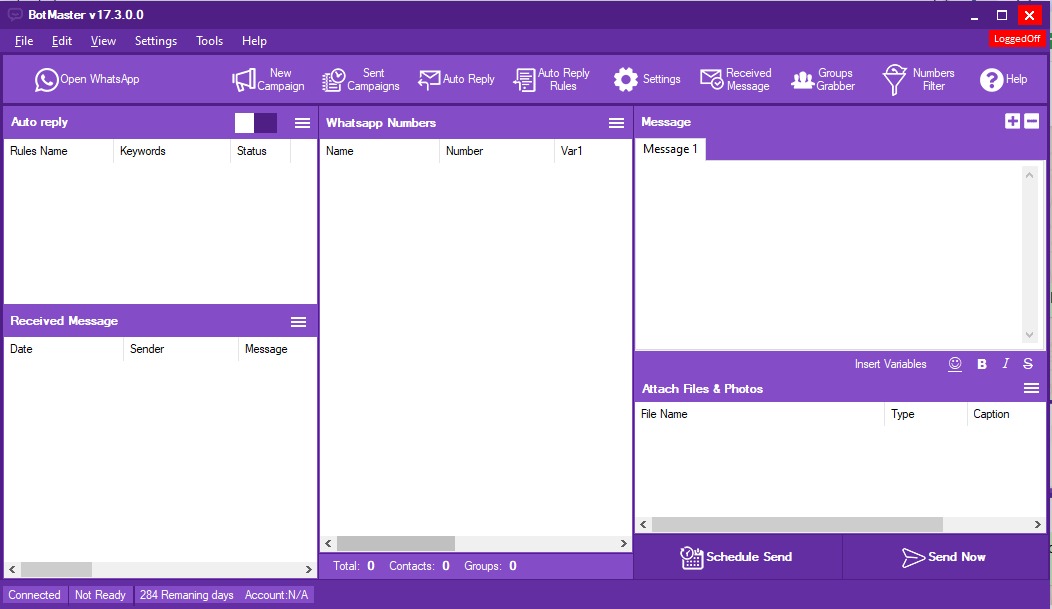Toggle strikethrough text formatting

(x=1028, y=364)
